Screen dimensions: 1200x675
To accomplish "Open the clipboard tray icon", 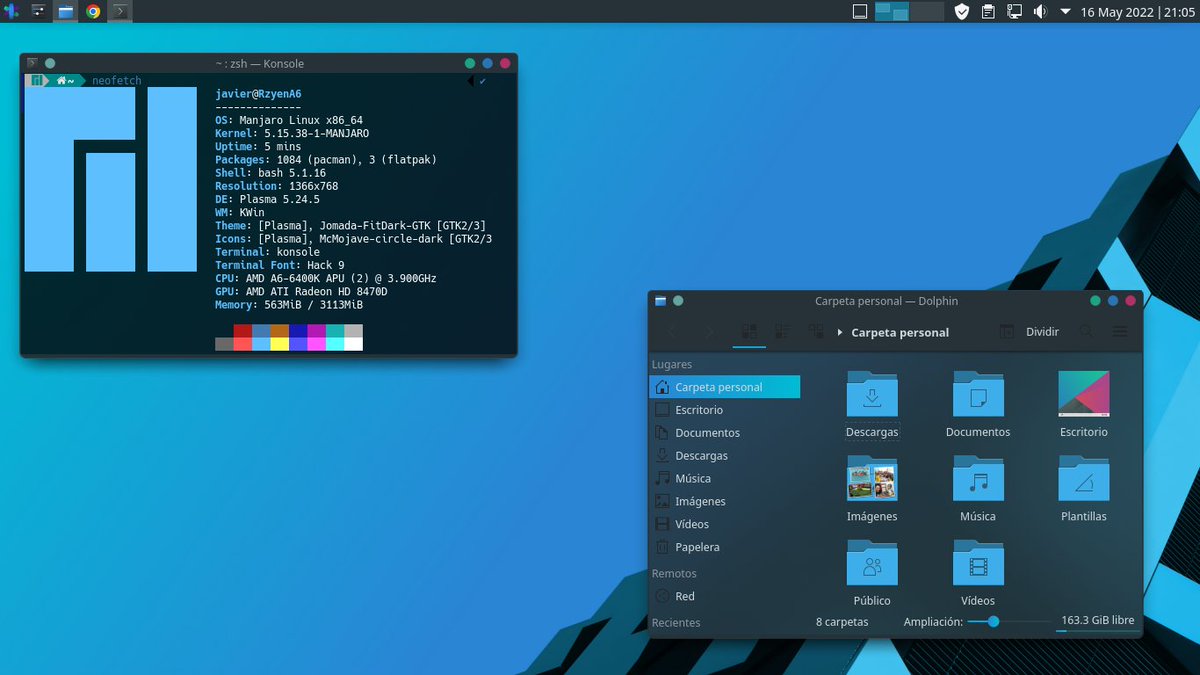I will (x=988, y=12).
